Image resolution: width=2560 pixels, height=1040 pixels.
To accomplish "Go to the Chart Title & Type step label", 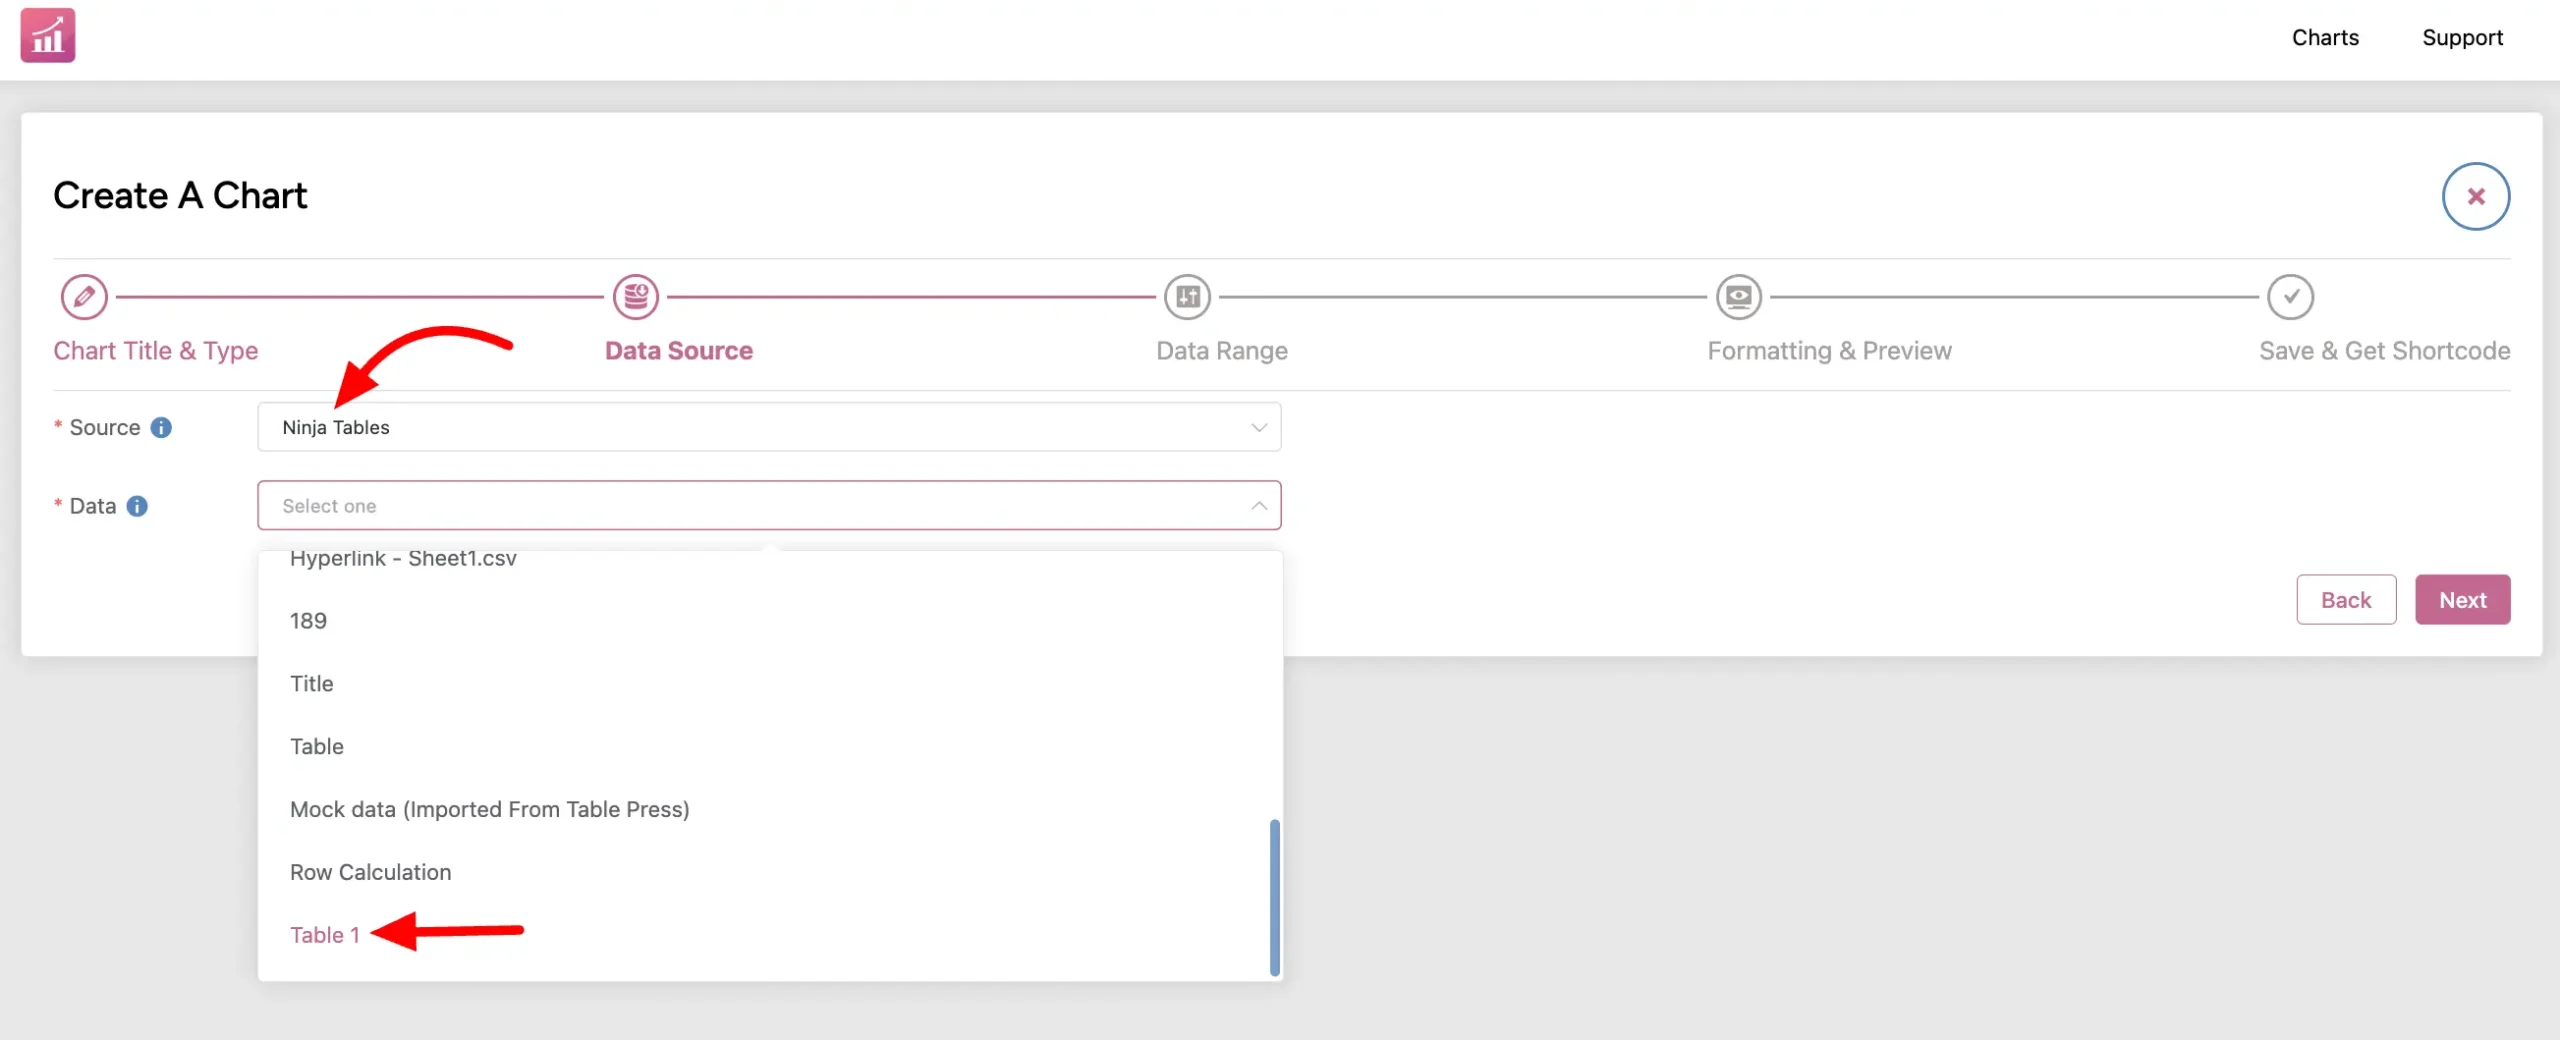I will click(156, 351).
